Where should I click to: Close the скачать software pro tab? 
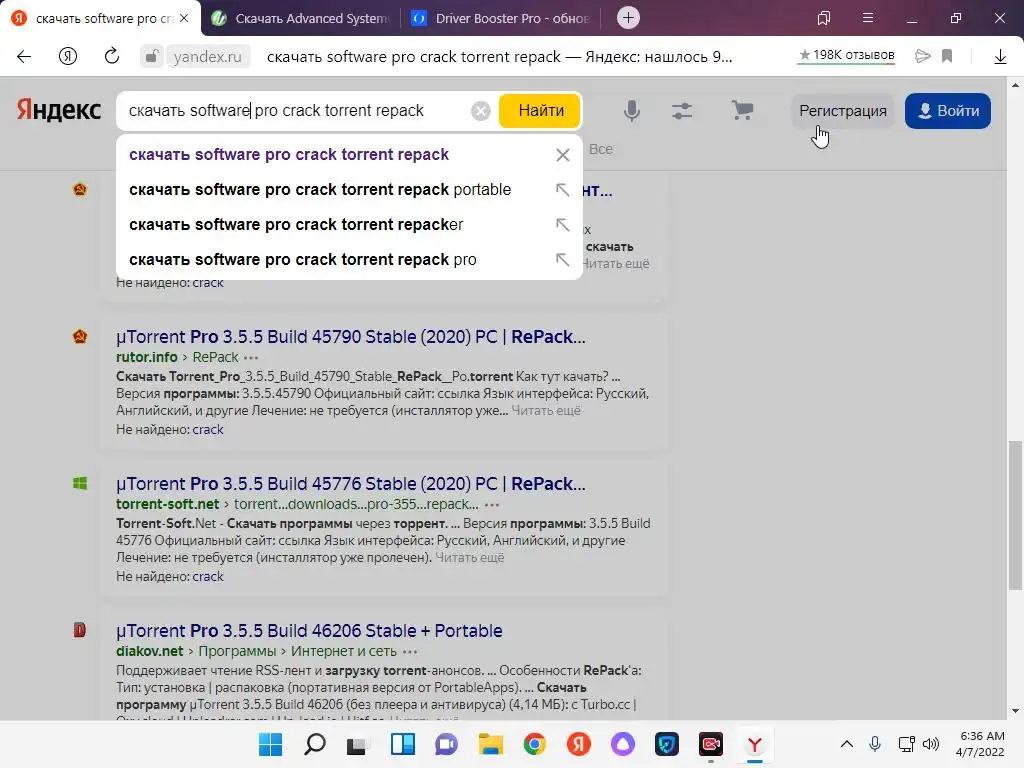click(x=184, y=18)
